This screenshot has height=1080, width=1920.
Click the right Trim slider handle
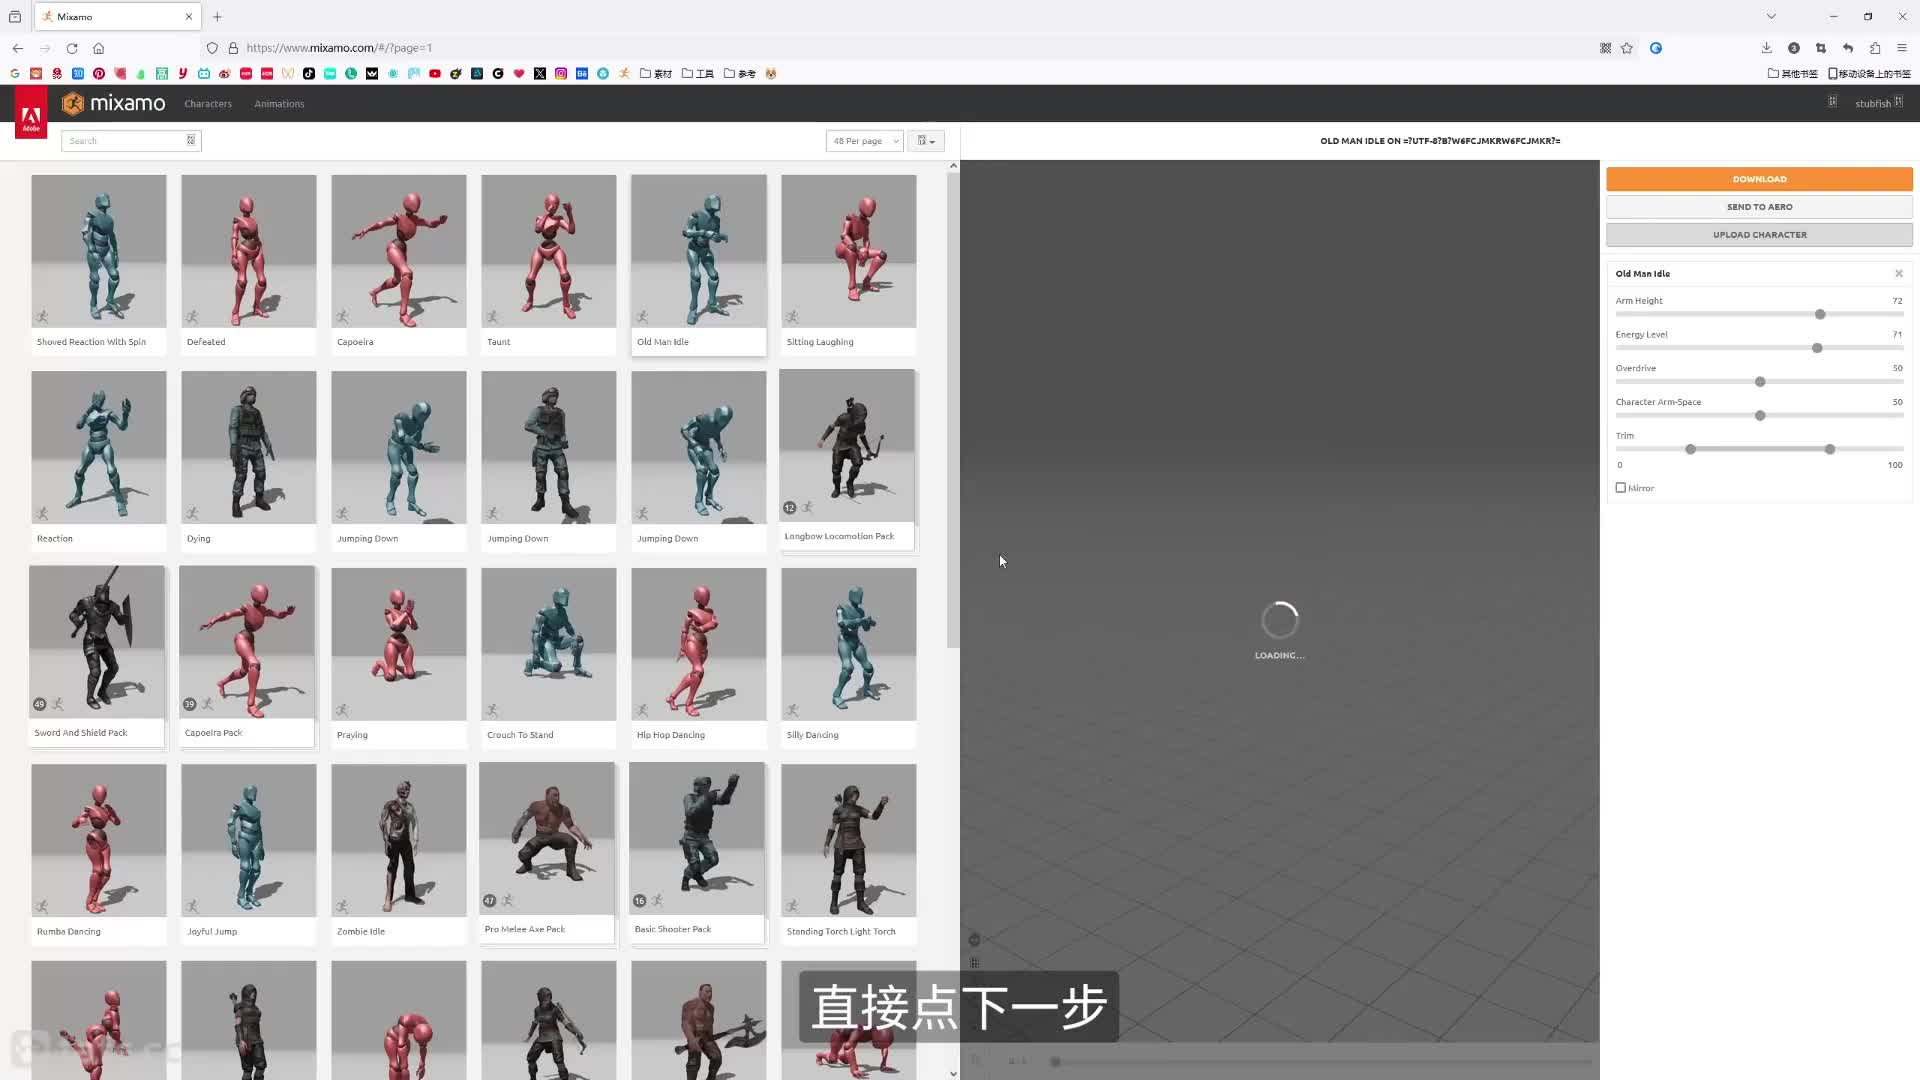point(1830,449)
